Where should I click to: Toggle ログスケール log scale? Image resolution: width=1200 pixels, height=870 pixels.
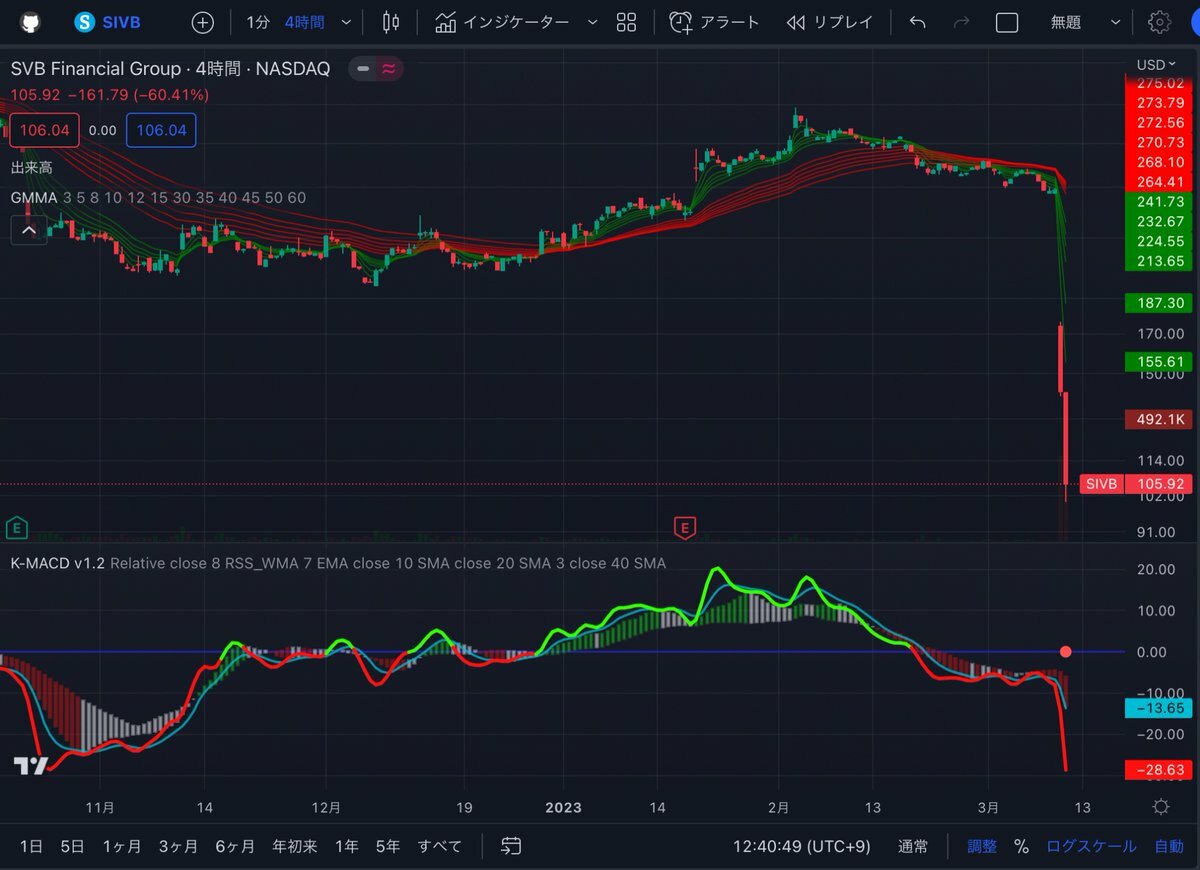tap(1091, 846)
